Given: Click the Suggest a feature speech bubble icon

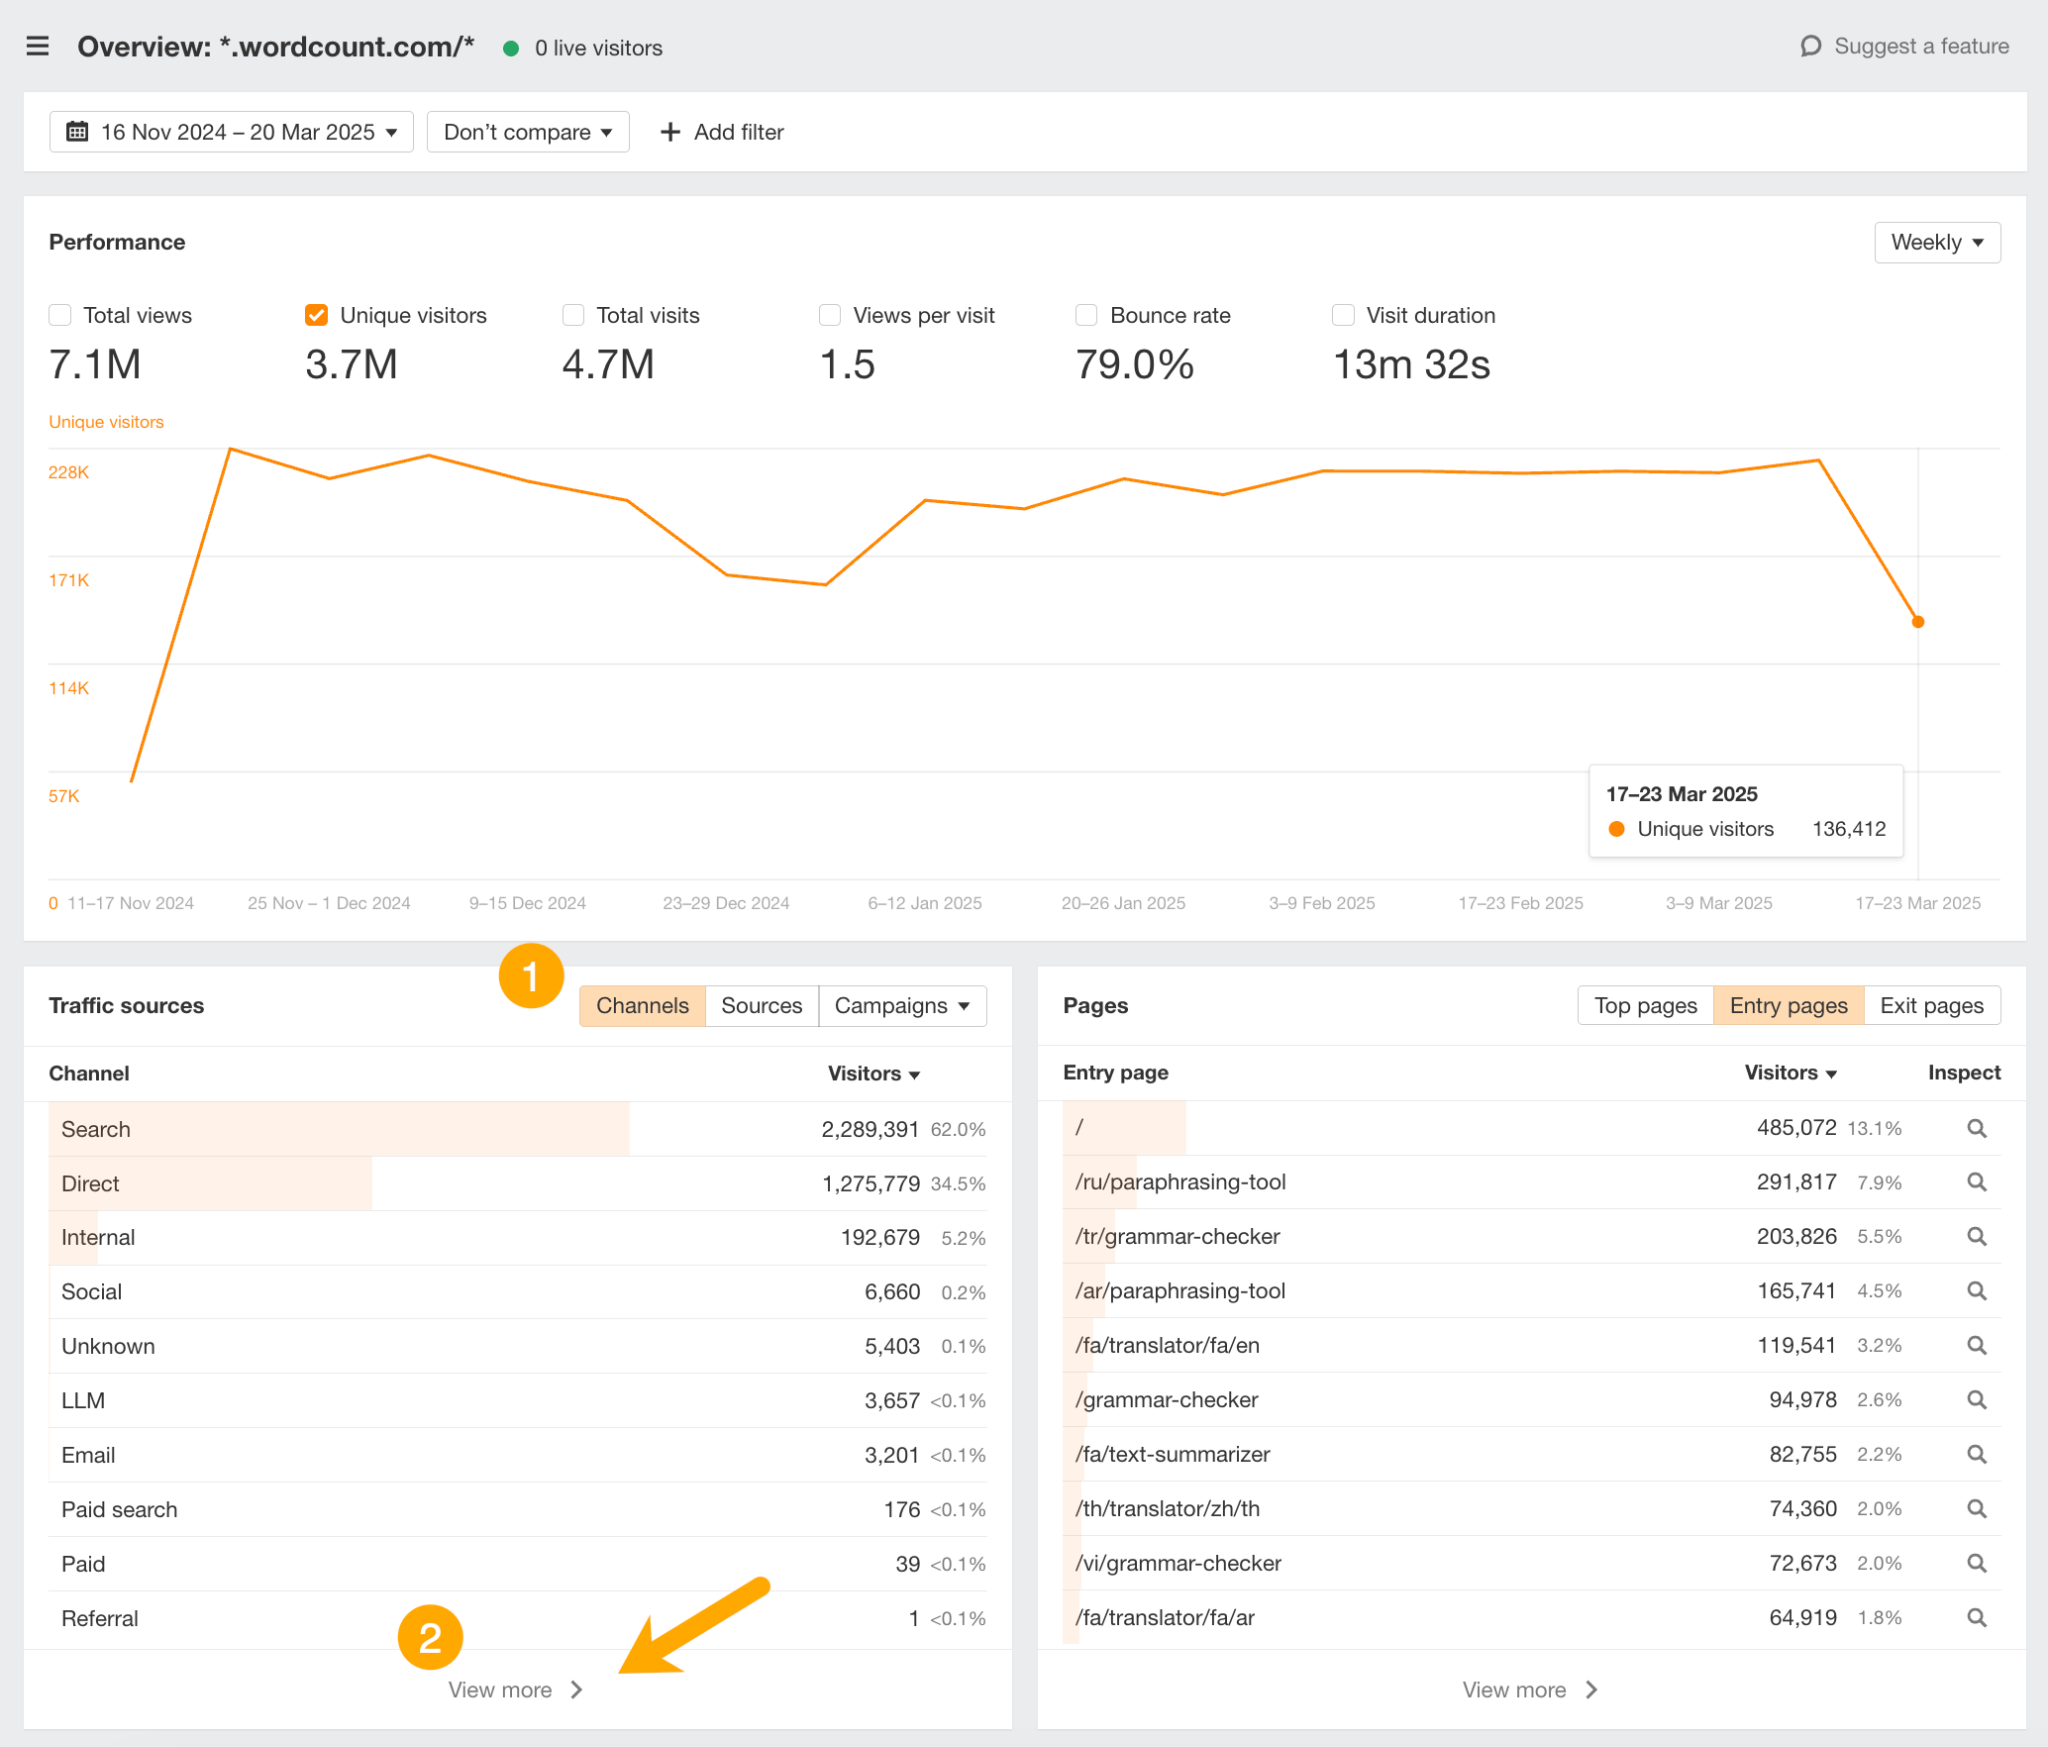Looking at the screenshot, I should [x=1812, y=46].
